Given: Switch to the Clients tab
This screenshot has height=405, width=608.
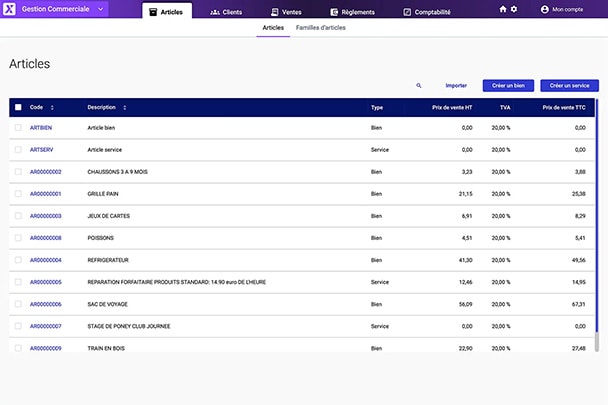Looking at the screenshot, I should 226,12.
